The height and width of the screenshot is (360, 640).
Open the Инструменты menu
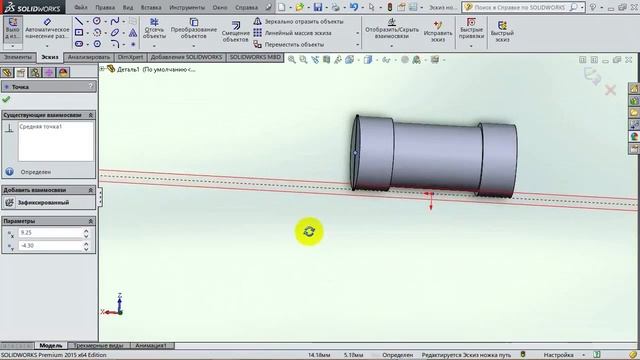187,7
